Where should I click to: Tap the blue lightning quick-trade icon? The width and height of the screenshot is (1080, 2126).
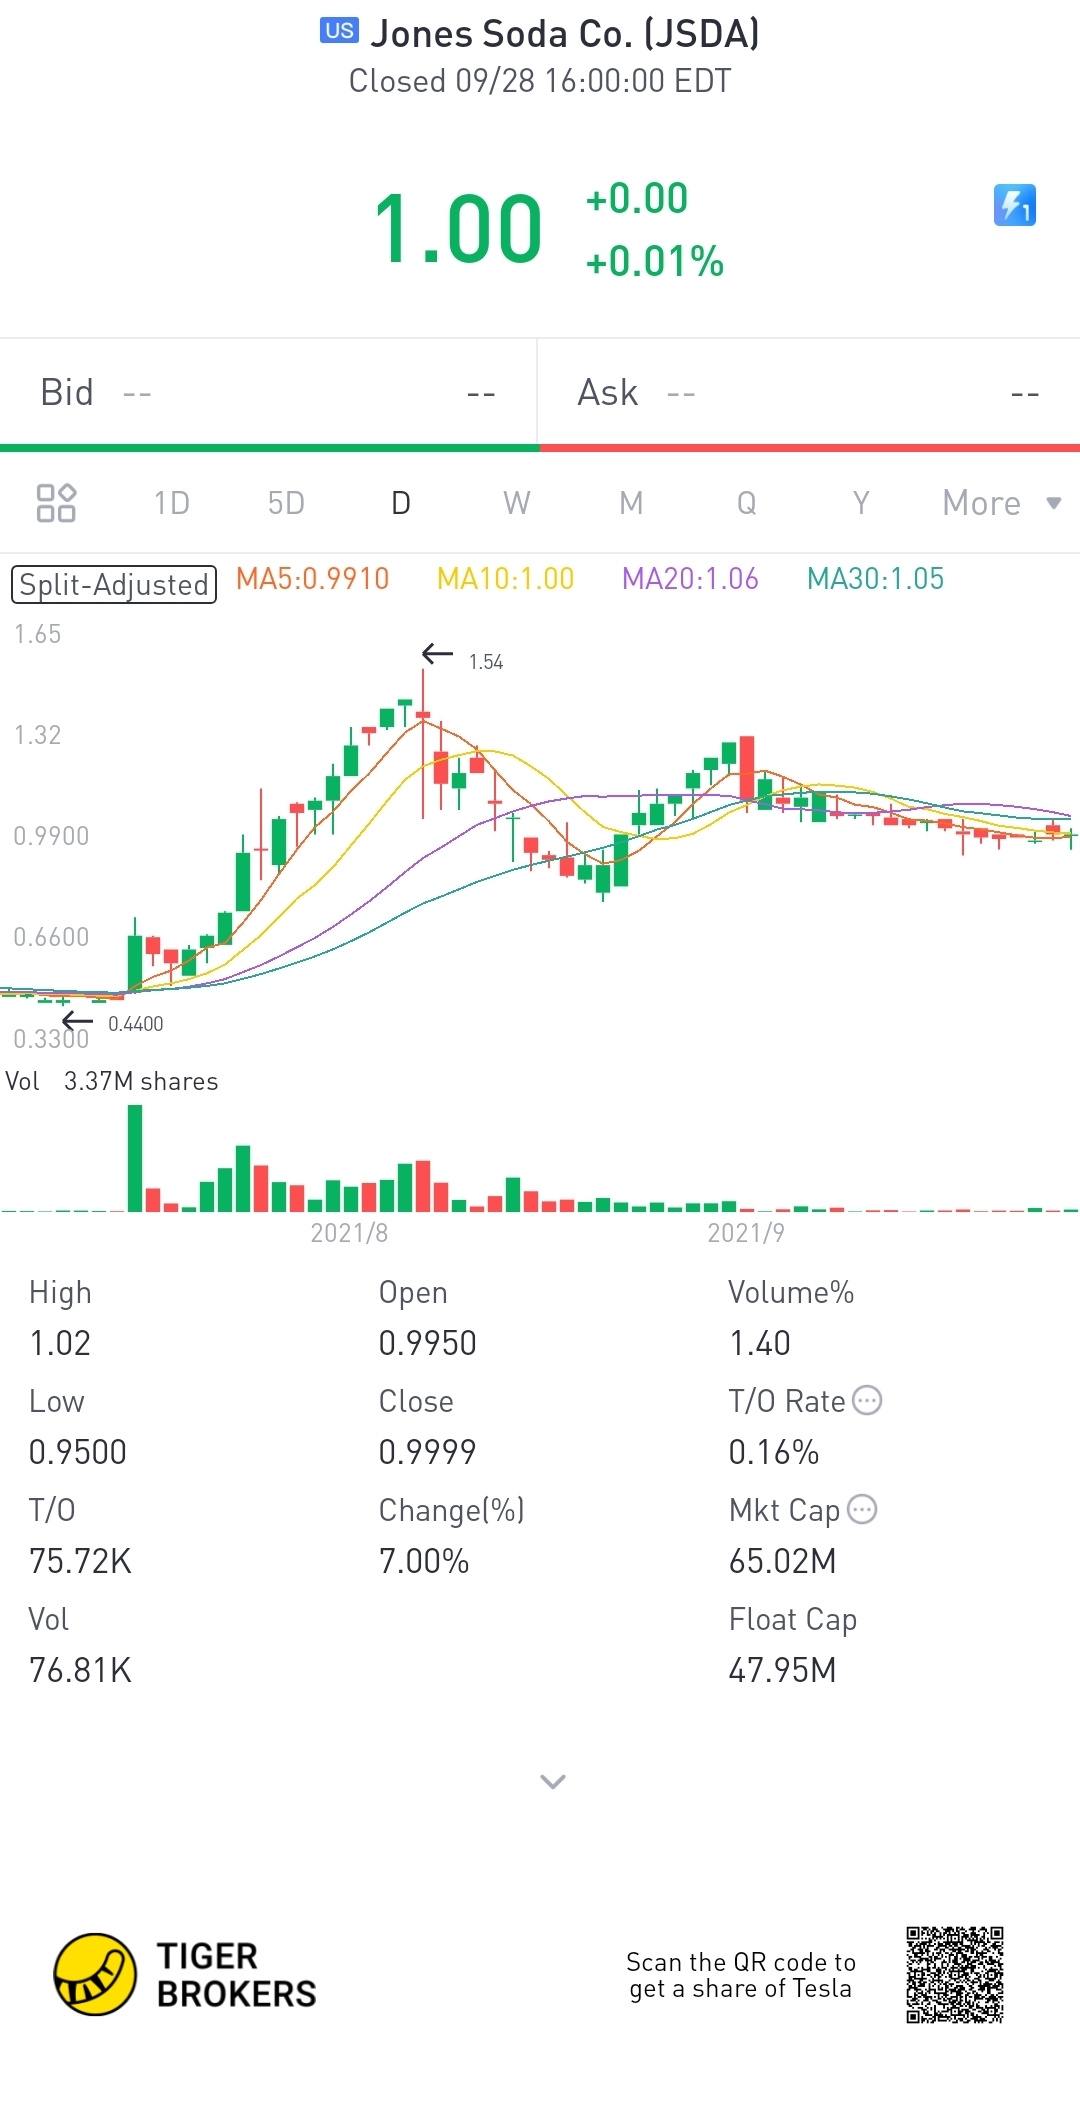pyautogui.click(x=1014, y=206)
